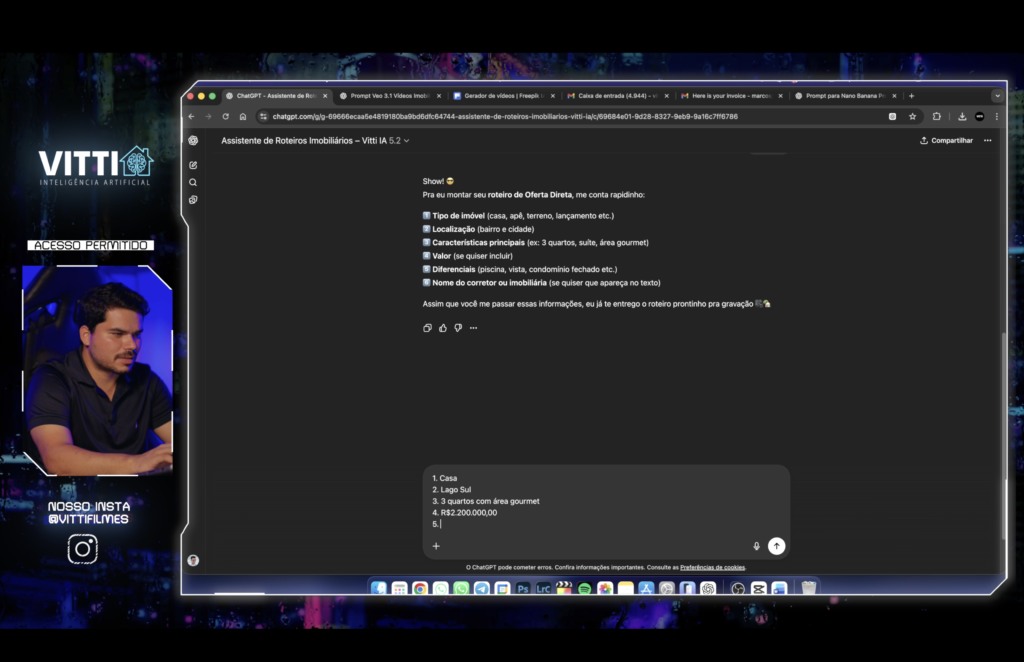Screen dimensions: 1024x662
Task: Open the Preferências de cookies link
Action: pos(712,568)
